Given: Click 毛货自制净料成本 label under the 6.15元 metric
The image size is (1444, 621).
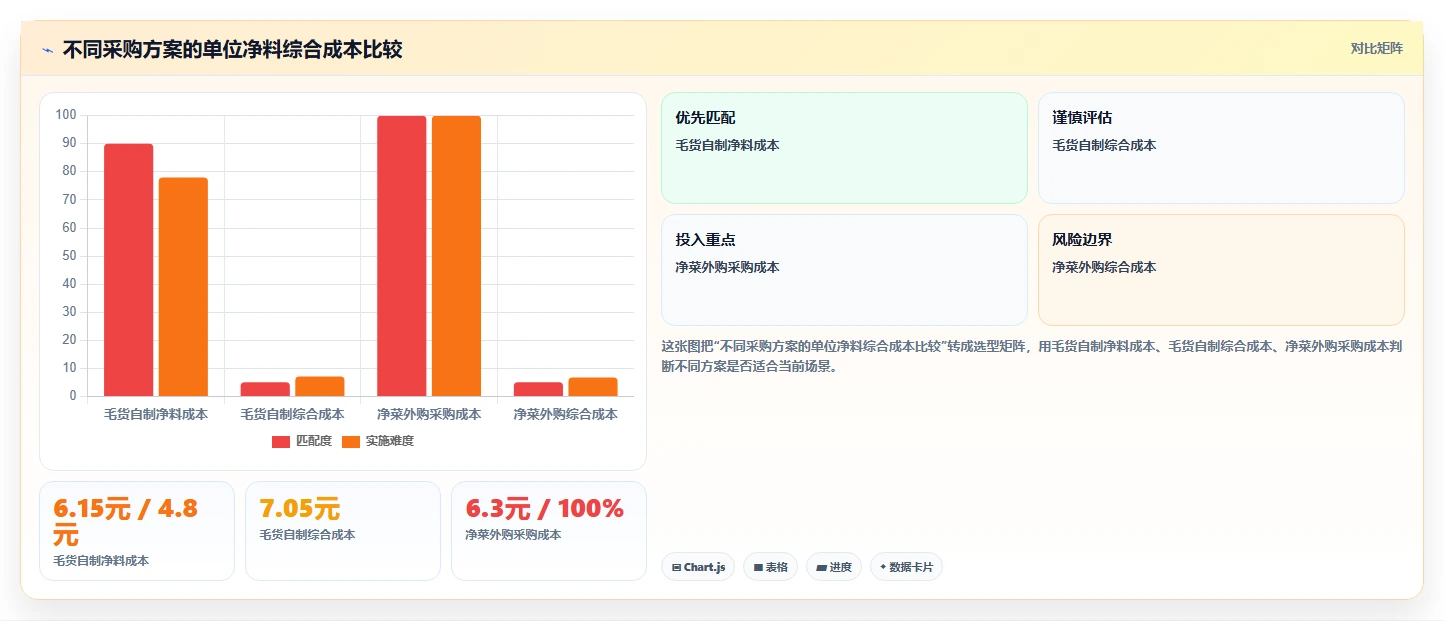Looking at the screenshot, I should tap(101, 561).
